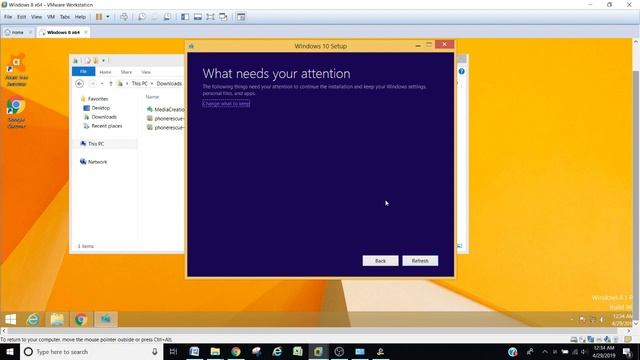Click the Cortana microphone icon
The height and width of the screenshot is (360, 640).
(155, 352)
